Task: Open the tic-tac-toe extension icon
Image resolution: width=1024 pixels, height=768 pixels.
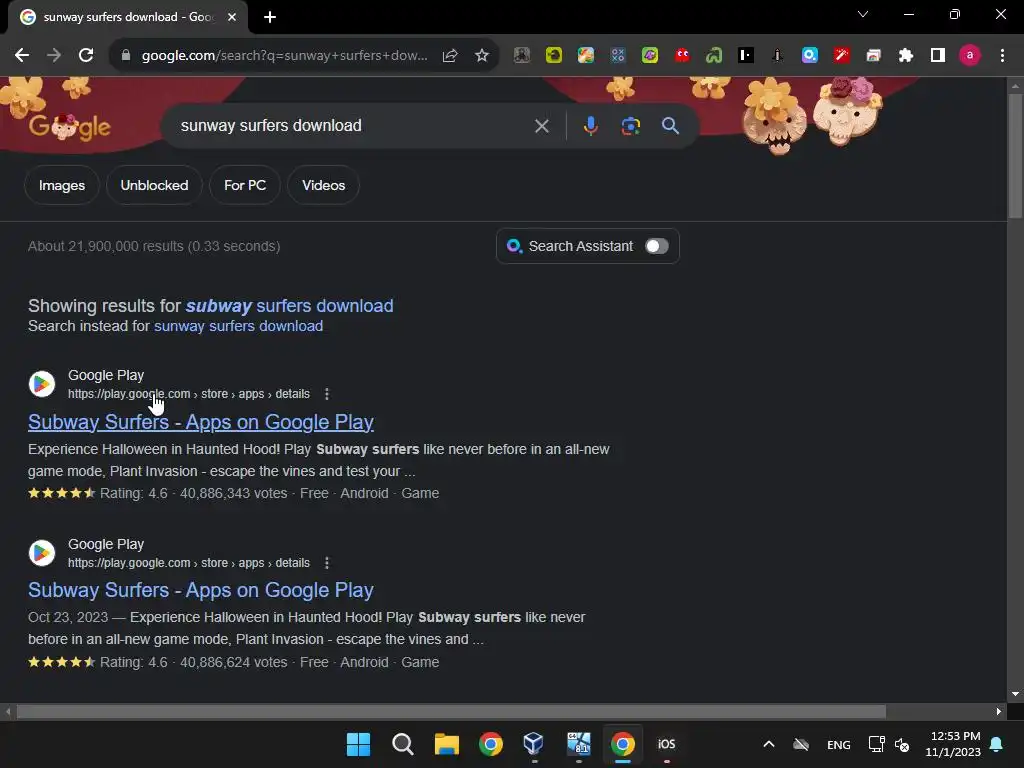Action: (618, 56)
